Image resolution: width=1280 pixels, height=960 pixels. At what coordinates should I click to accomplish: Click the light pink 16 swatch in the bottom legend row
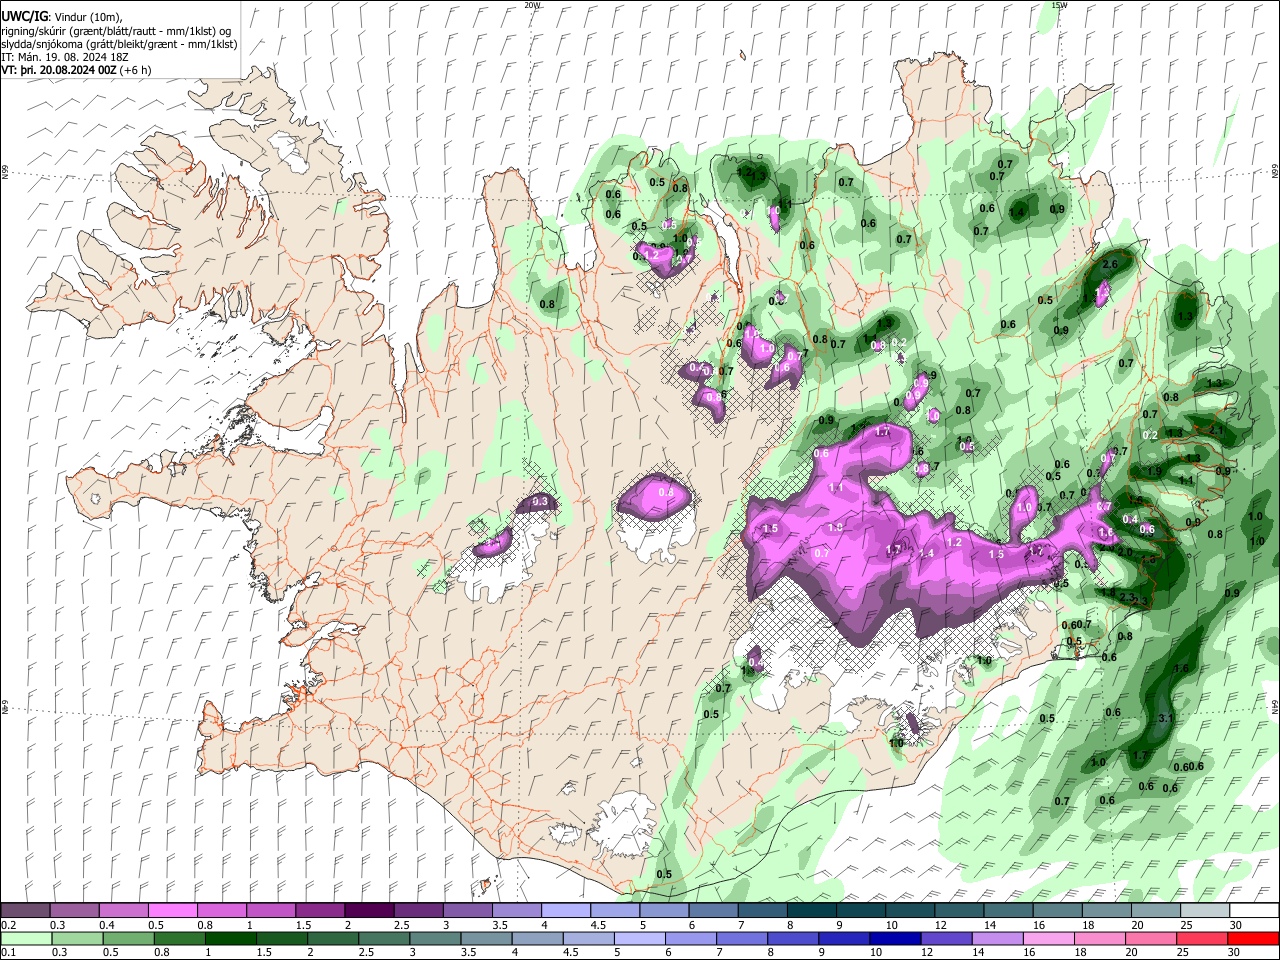(1048, 939)
